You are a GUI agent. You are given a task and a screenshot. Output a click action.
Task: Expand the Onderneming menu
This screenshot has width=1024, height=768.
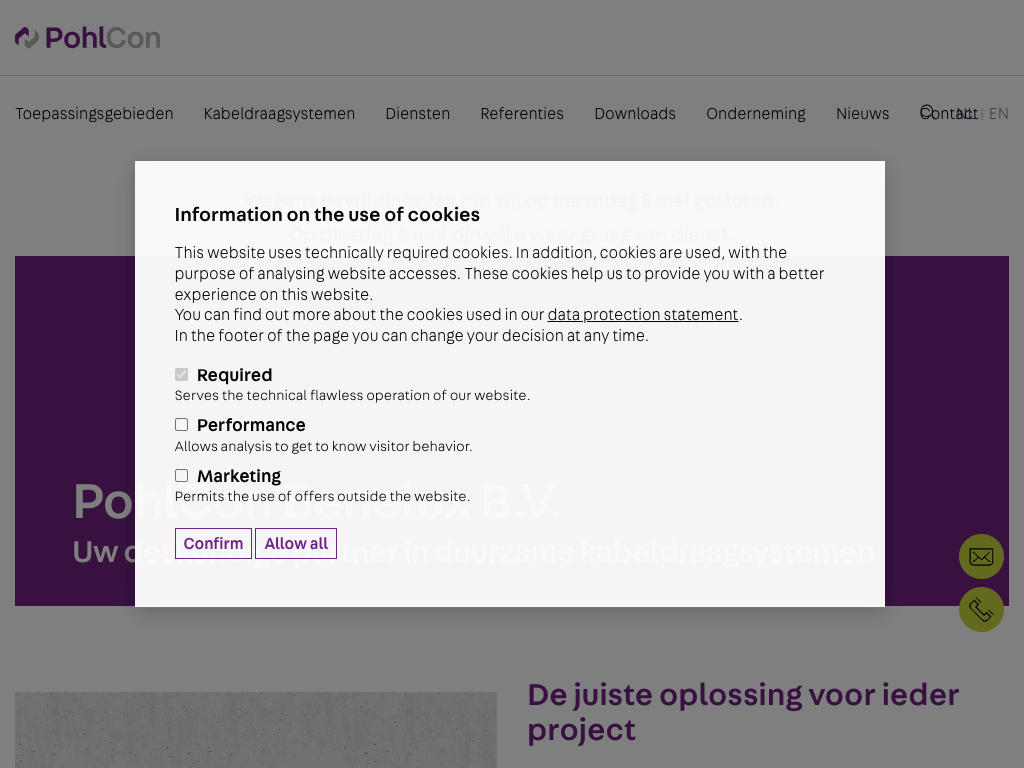755,114
